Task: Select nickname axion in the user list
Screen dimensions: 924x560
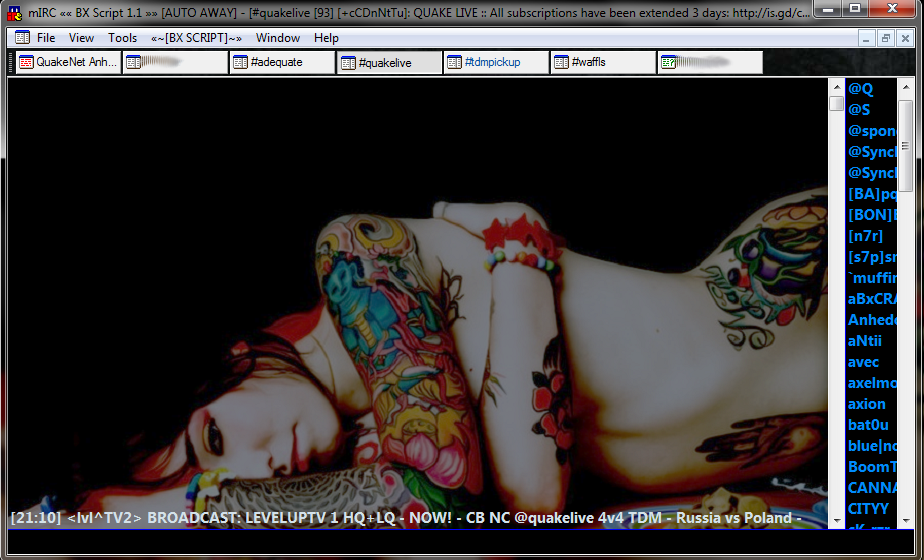Action: pos(867,404)
